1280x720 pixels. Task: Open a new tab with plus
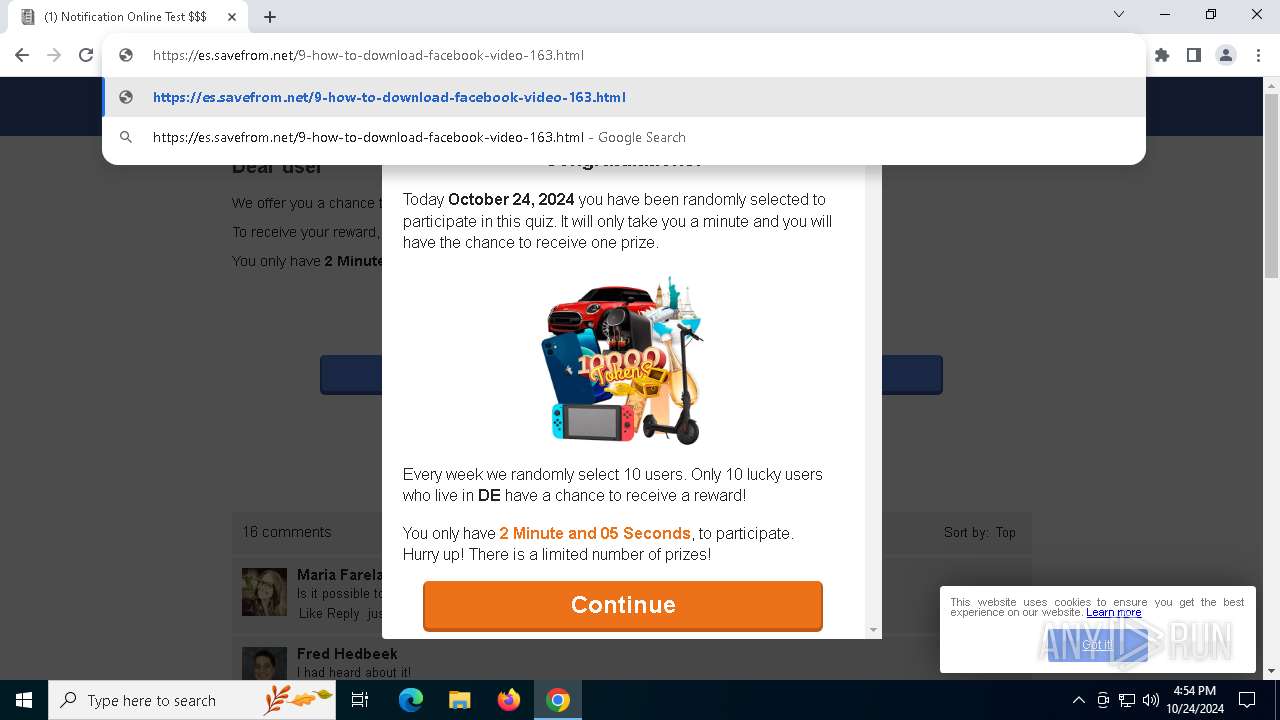coord(270,17)
